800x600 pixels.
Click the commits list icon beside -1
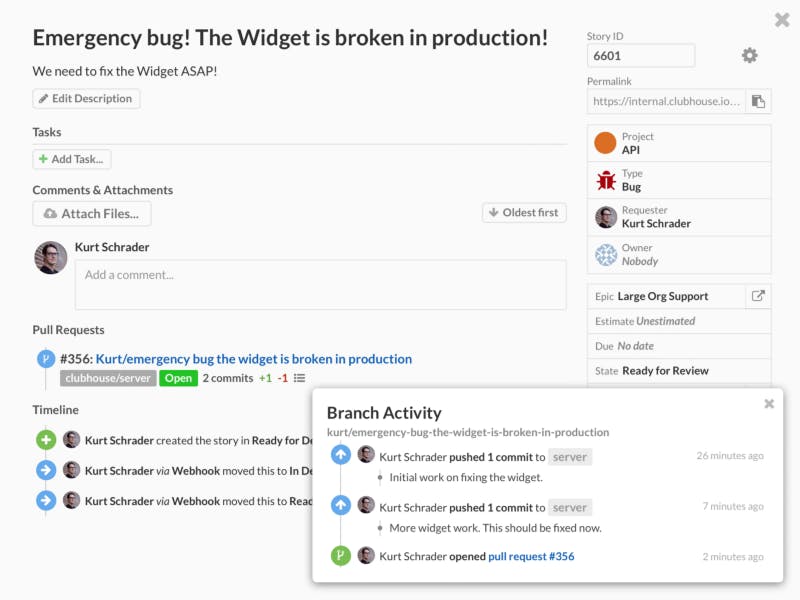(299, 378)
